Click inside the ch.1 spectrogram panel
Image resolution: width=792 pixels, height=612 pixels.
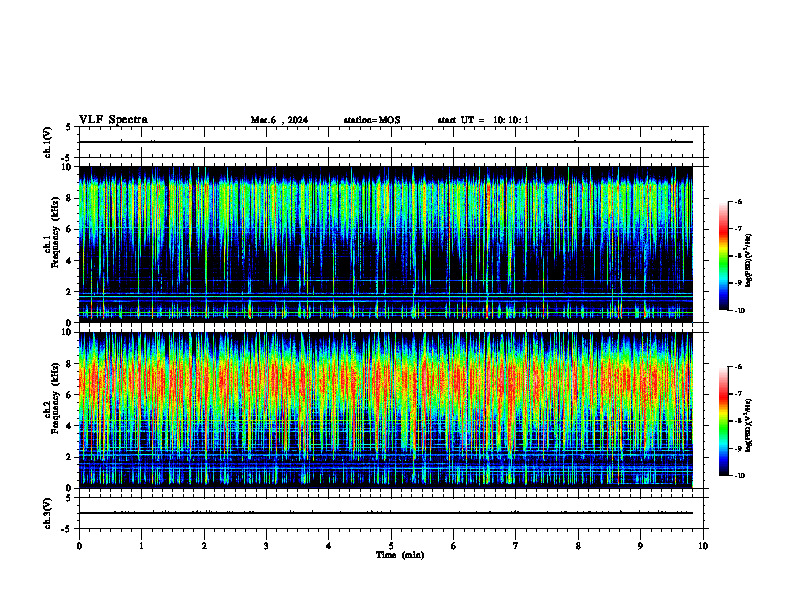385,244
